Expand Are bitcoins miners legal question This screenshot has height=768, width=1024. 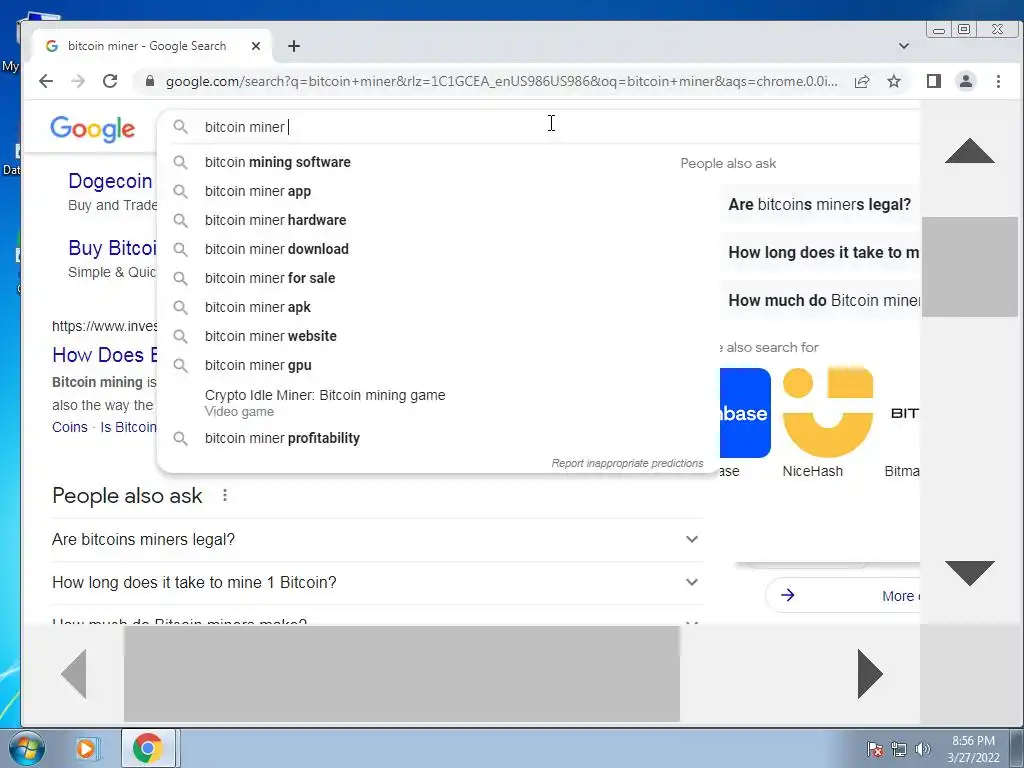(x=377, y=539)
